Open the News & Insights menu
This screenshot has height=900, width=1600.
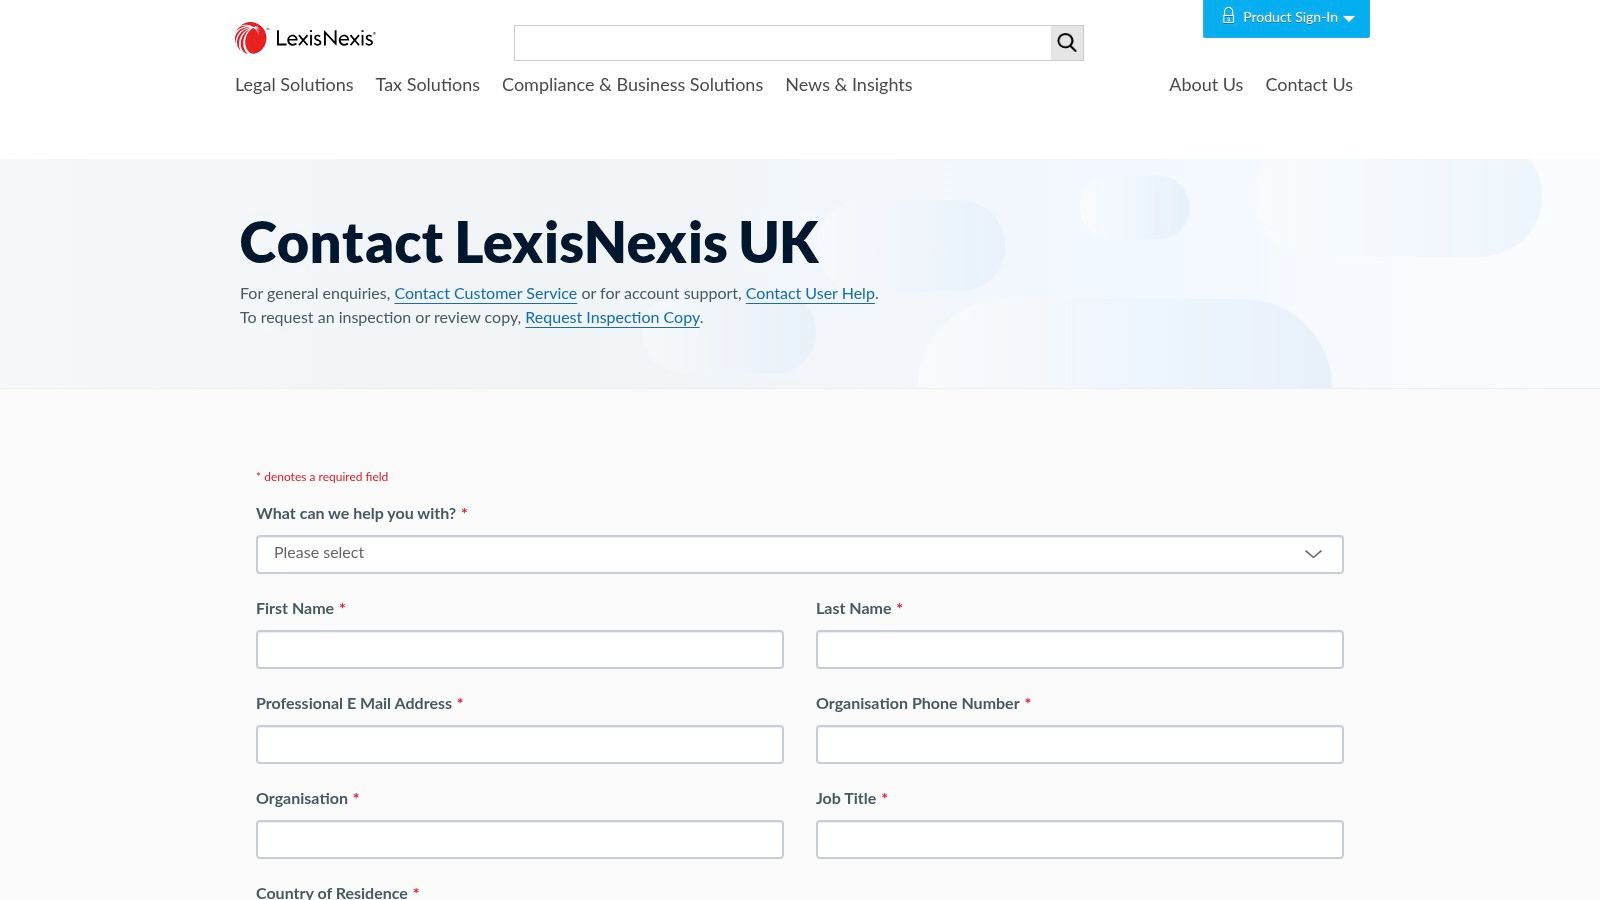coord(848,86)
